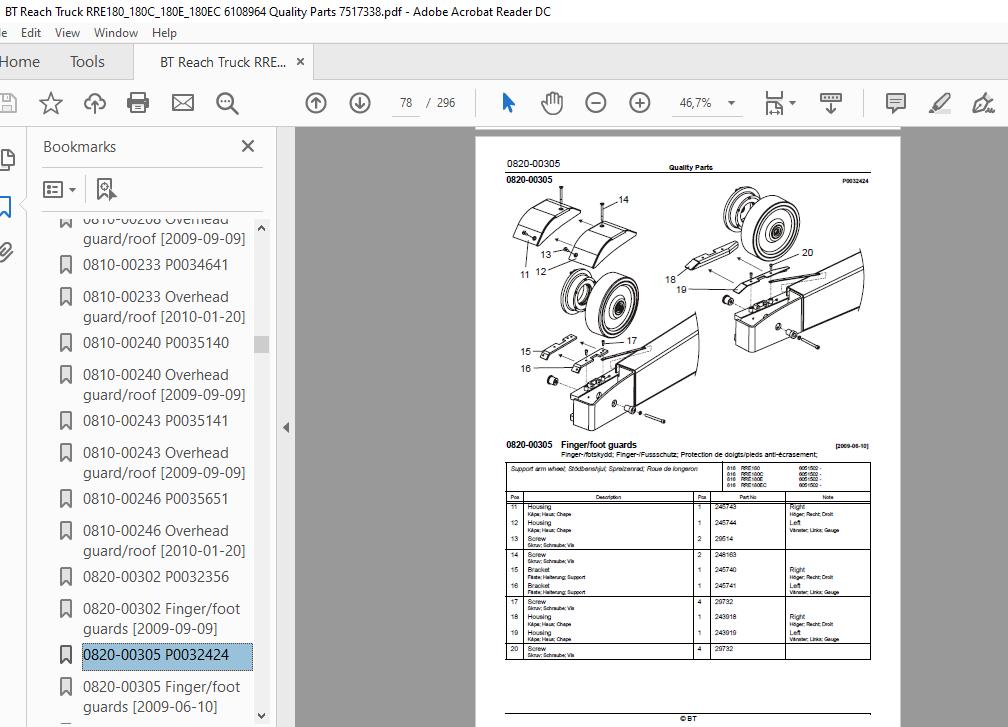This screenshot has width=1008, height=727.
Task: Select the hand pan tool
Action: [552, 103]
